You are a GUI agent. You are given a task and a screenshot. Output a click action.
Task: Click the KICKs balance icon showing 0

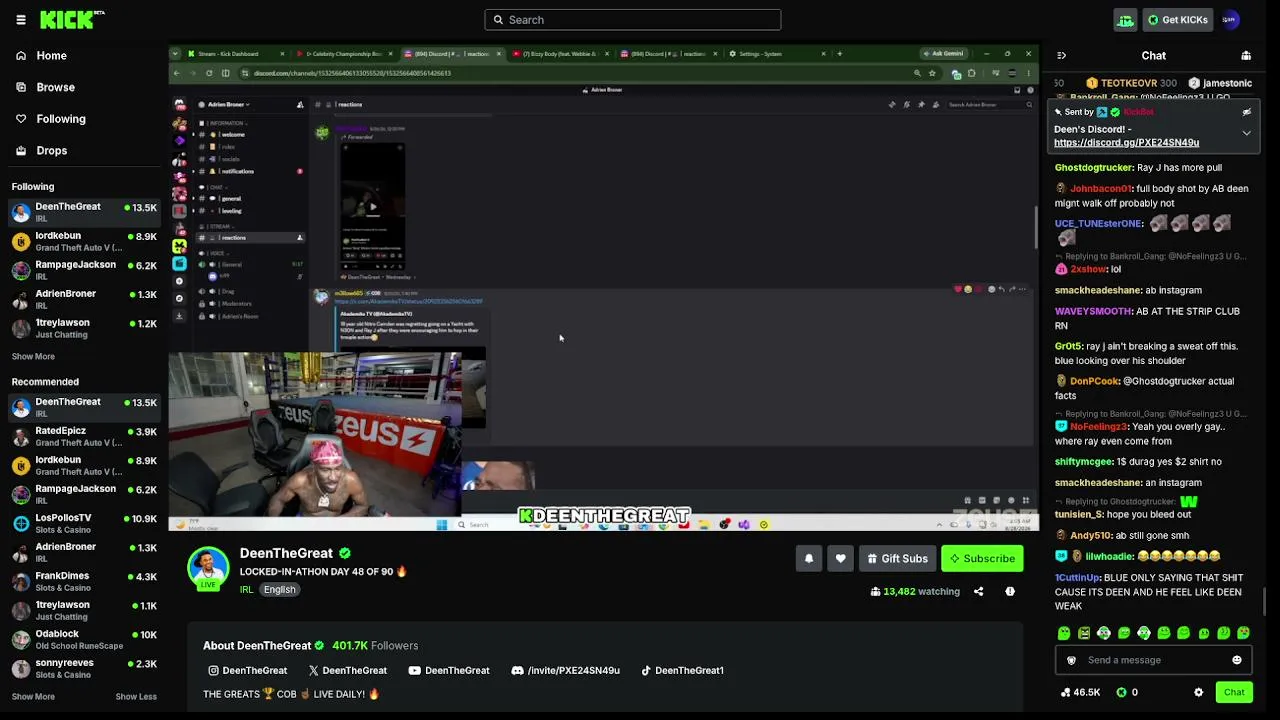point(1127,692)
